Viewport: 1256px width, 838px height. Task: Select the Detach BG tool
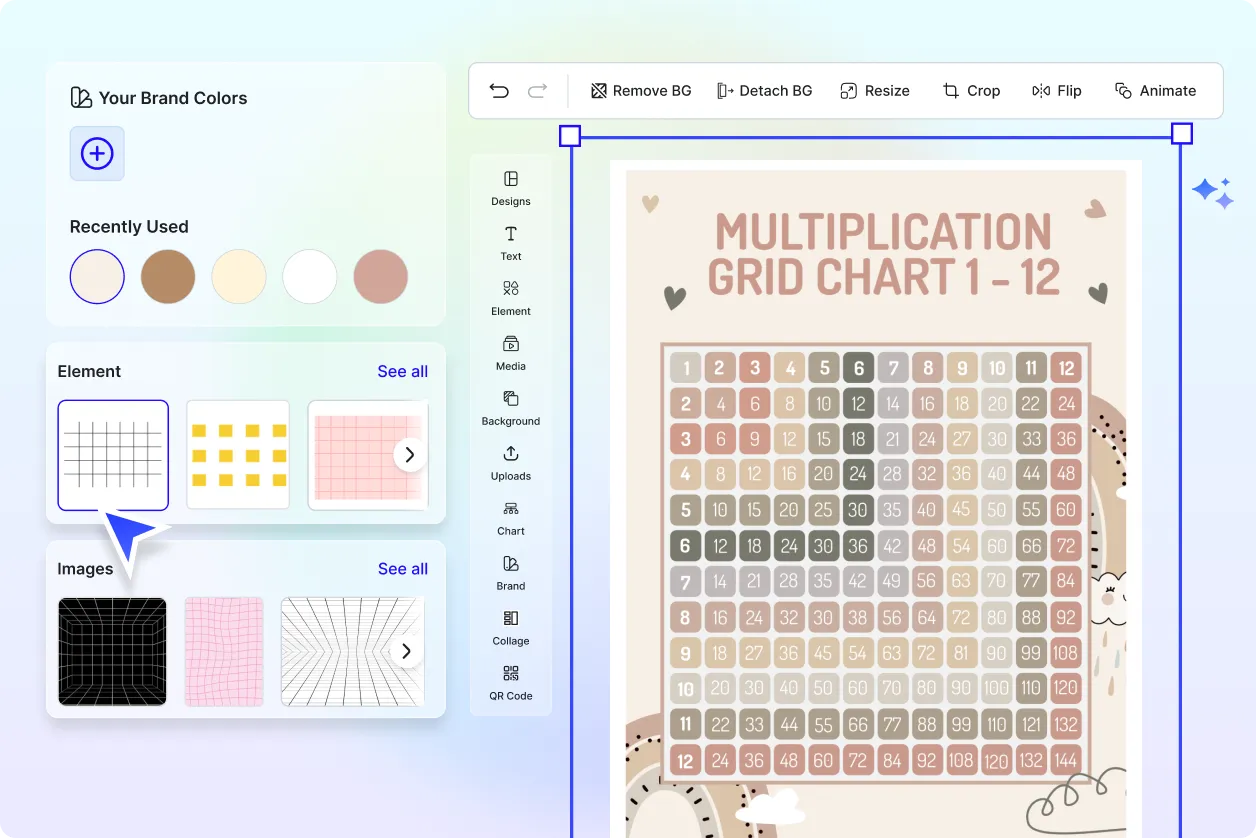[764, 91]
